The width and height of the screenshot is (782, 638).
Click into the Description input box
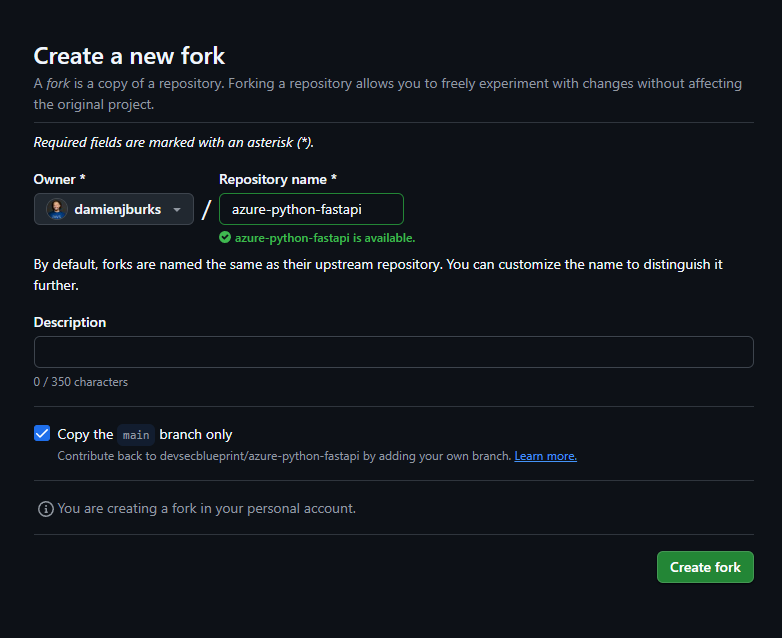point(393,352)
